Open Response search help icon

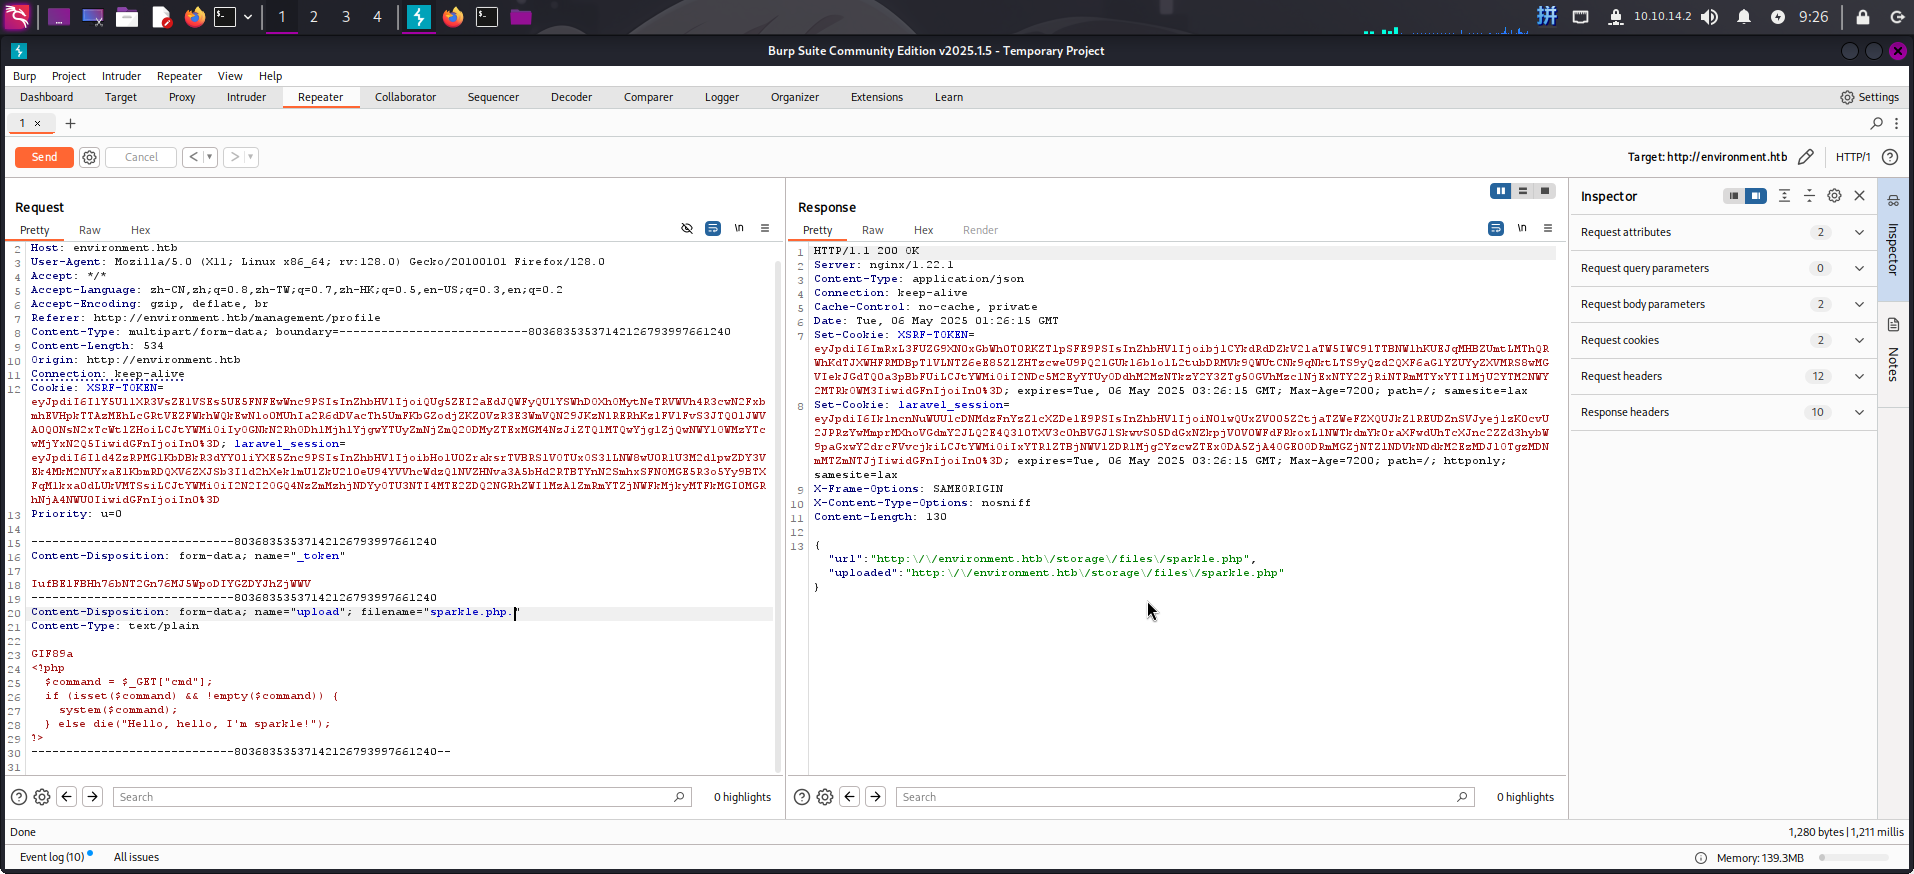[x=801, y=797]
